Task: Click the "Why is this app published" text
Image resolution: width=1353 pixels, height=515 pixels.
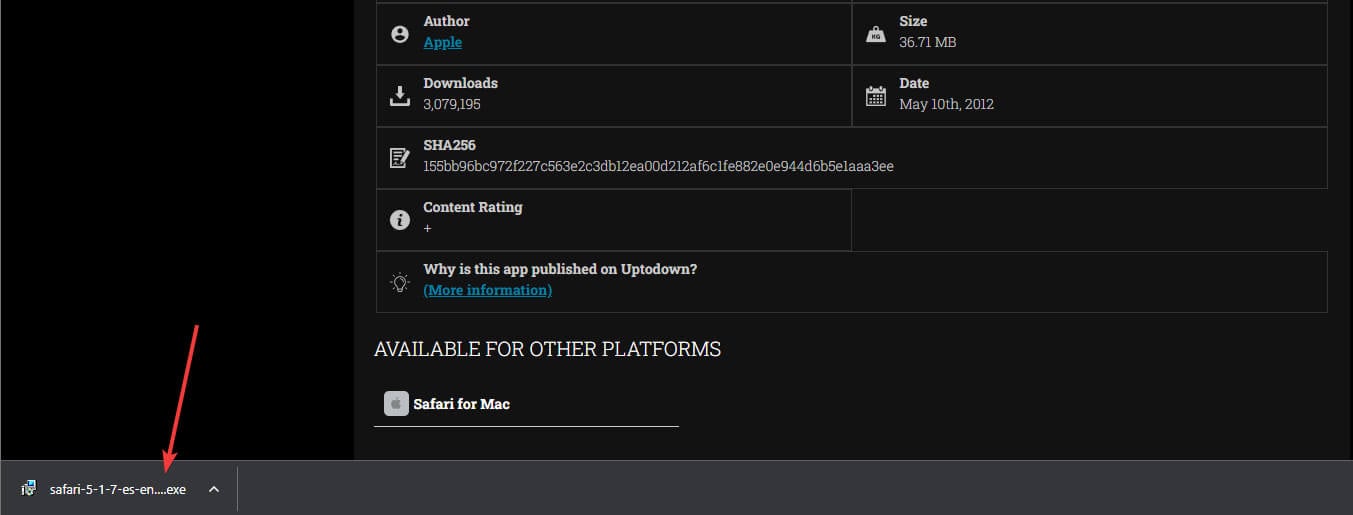Action: (x=560, y=269)
